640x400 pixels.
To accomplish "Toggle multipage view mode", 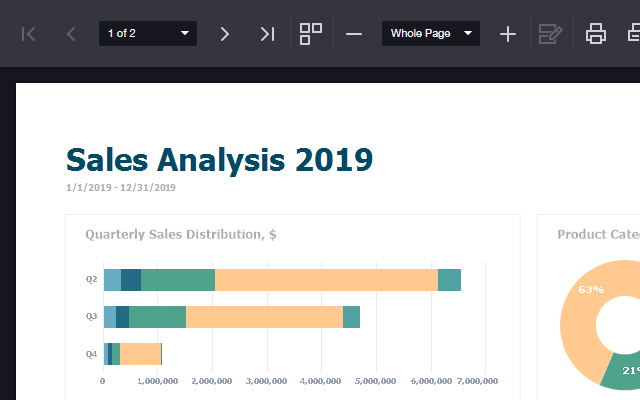I will click(311, 34).
